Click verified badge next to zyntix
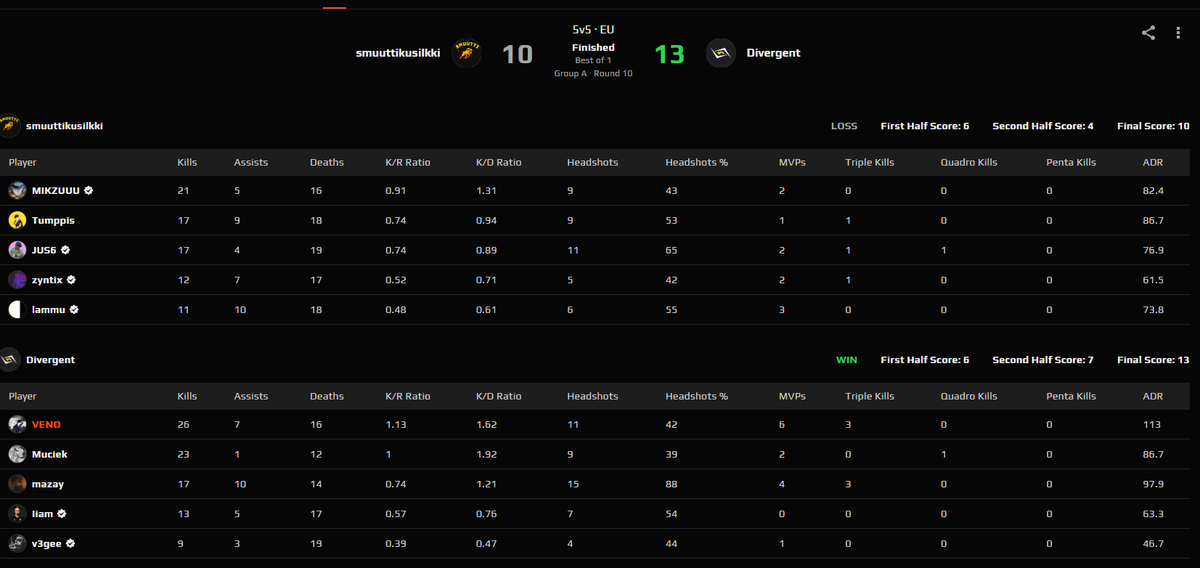This screenshot has width=1200, height=568. [72, 280]
